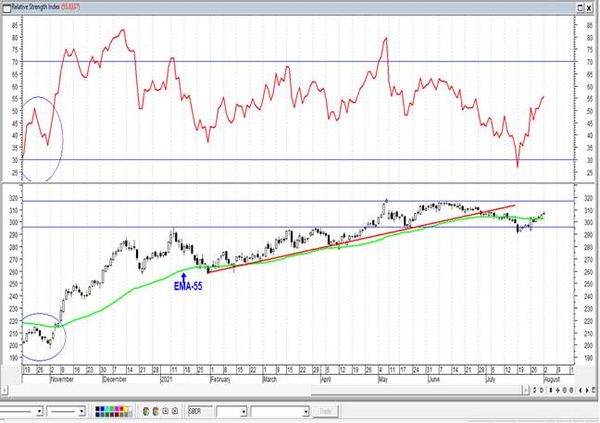The height and width of the screenshot is (423, 600).
Task: Click the vertical-scale arrows icon at bottom right
Action: pos(551,390)
